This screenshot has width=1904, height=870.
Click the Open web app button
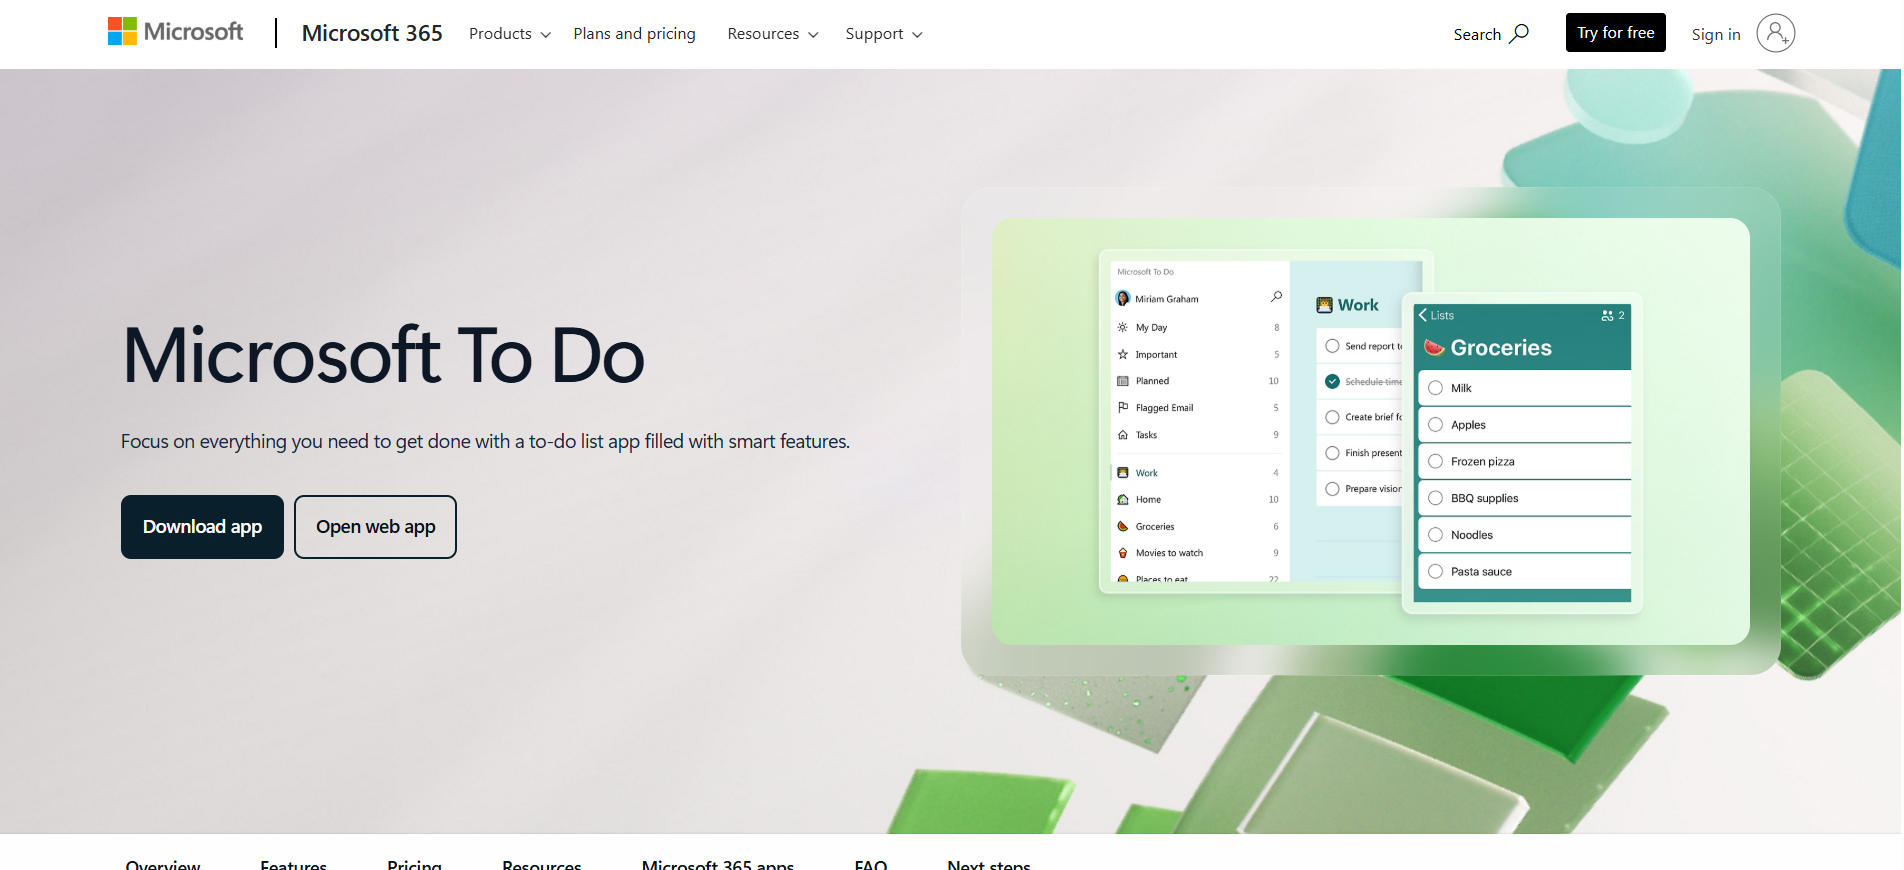click(x=375, y=527)
